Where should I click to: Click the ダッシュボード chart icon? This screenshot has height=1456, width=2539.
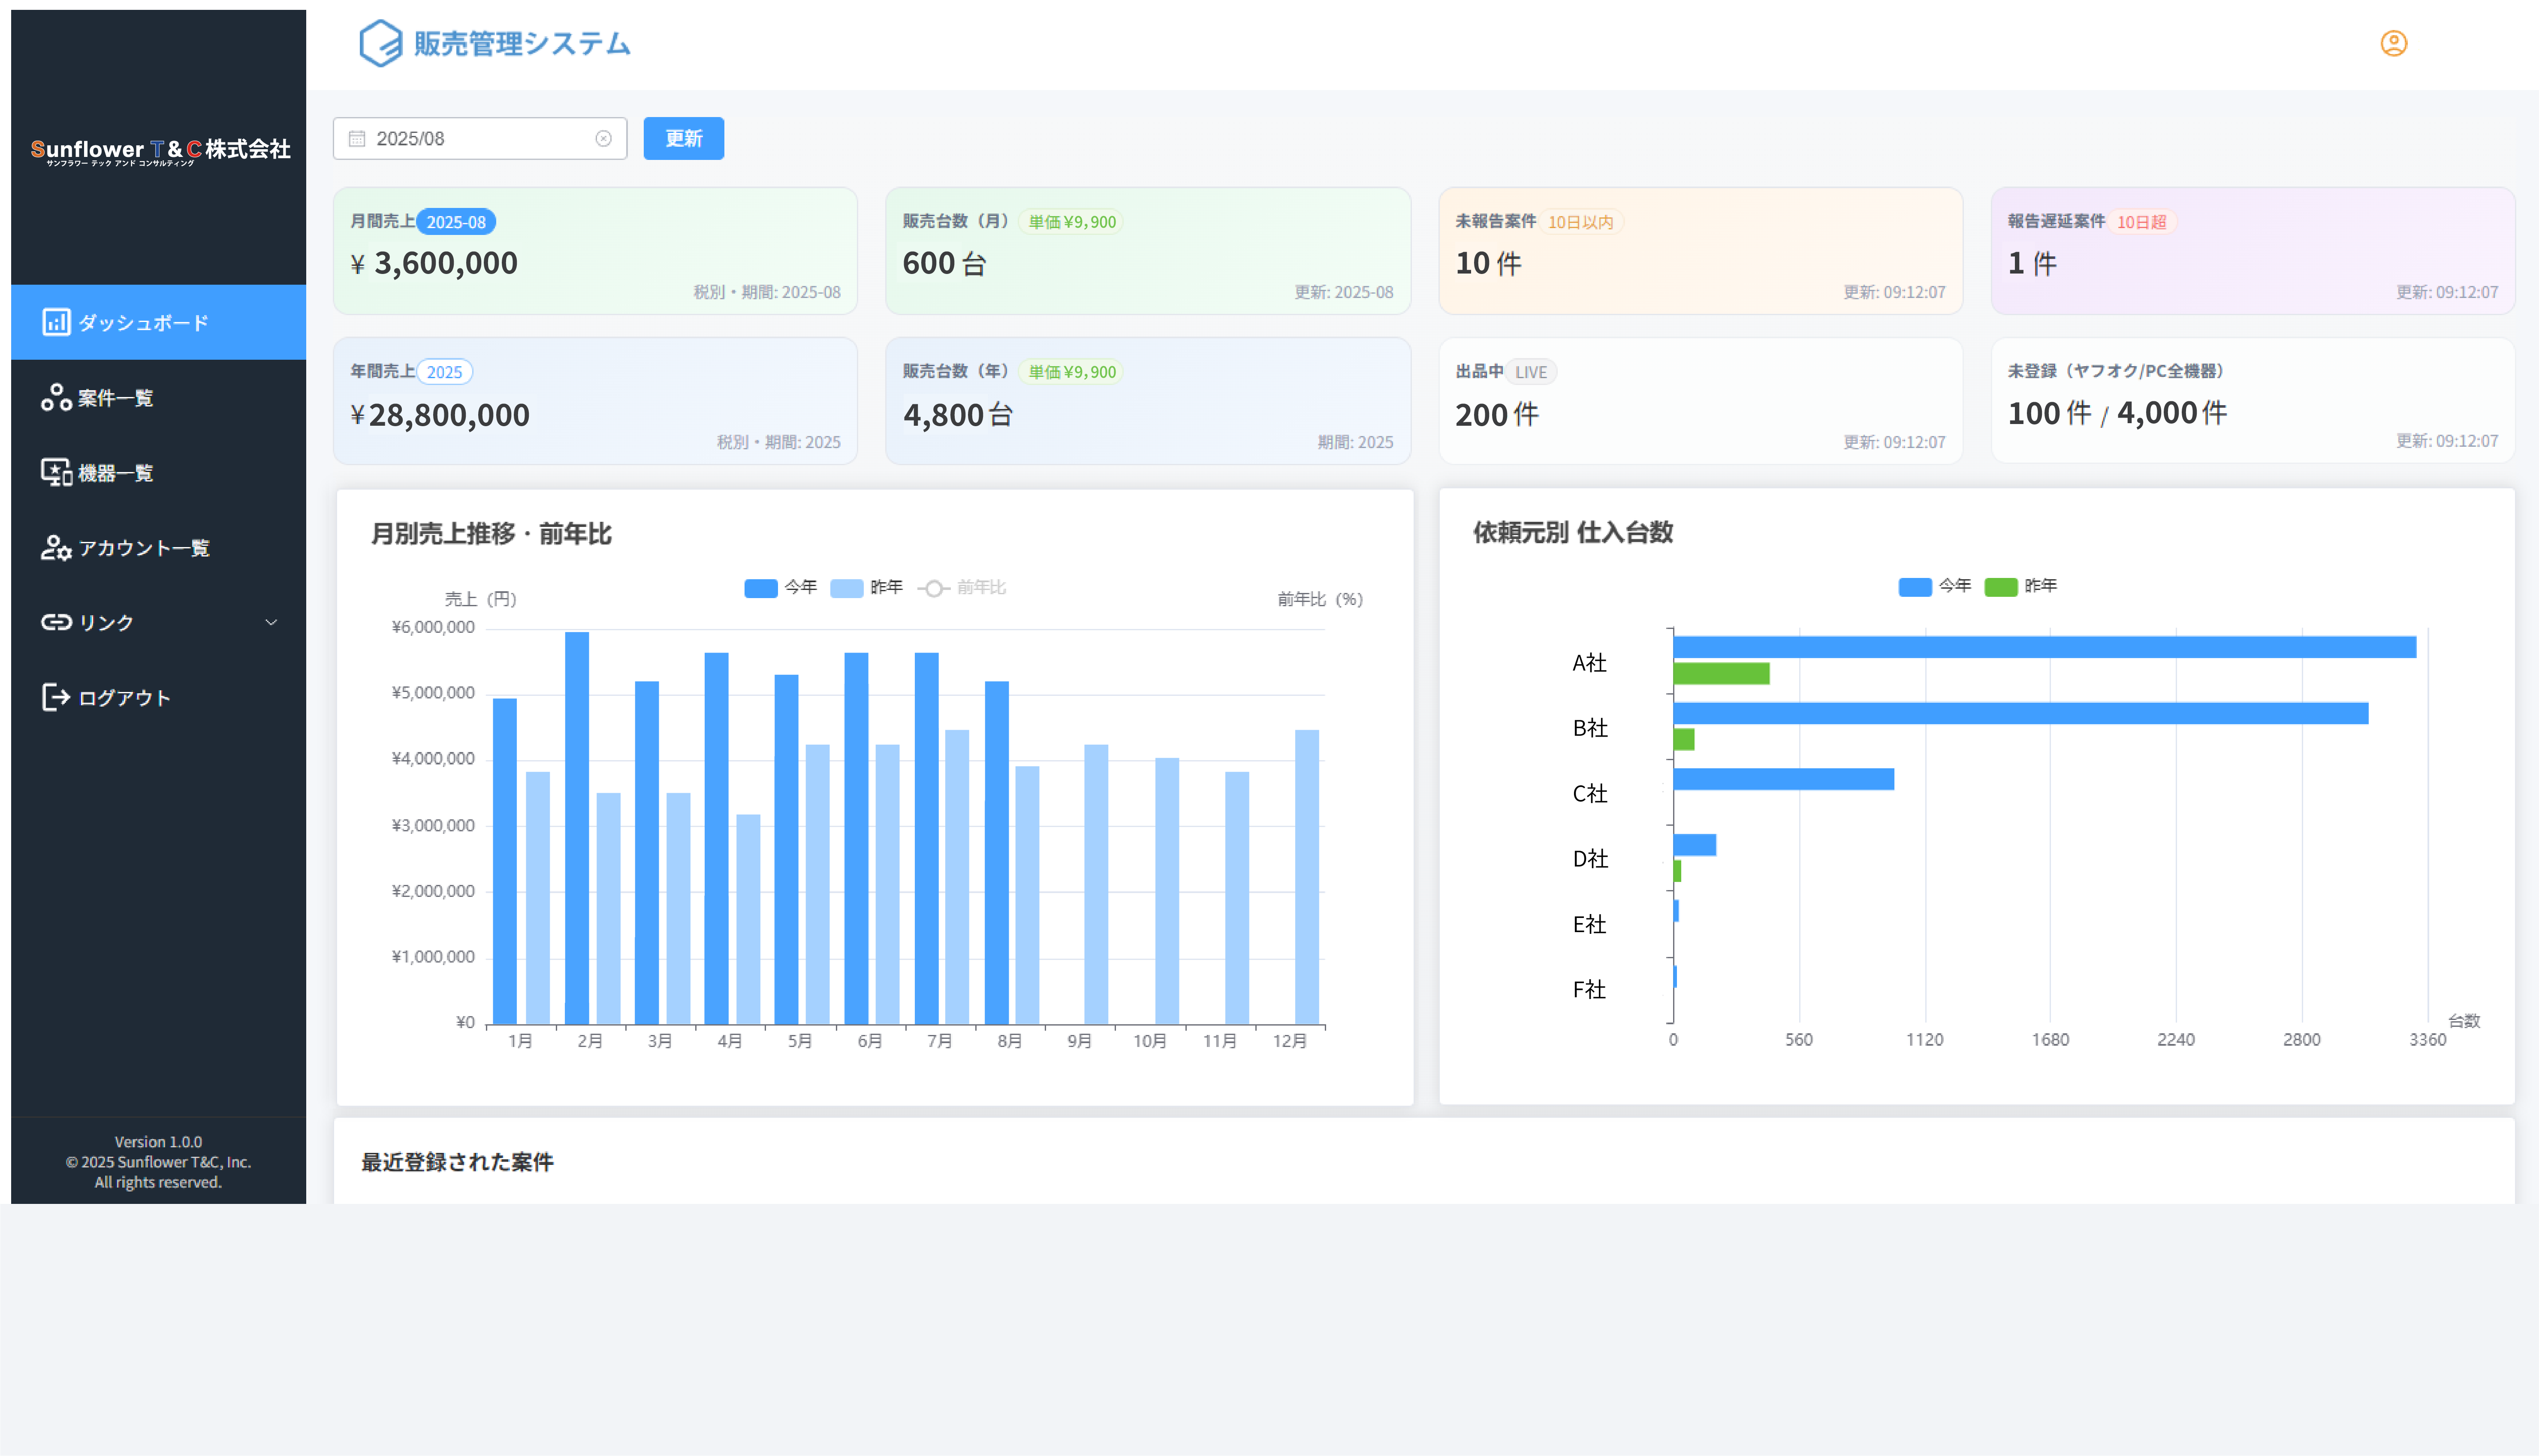click(56, 322)
